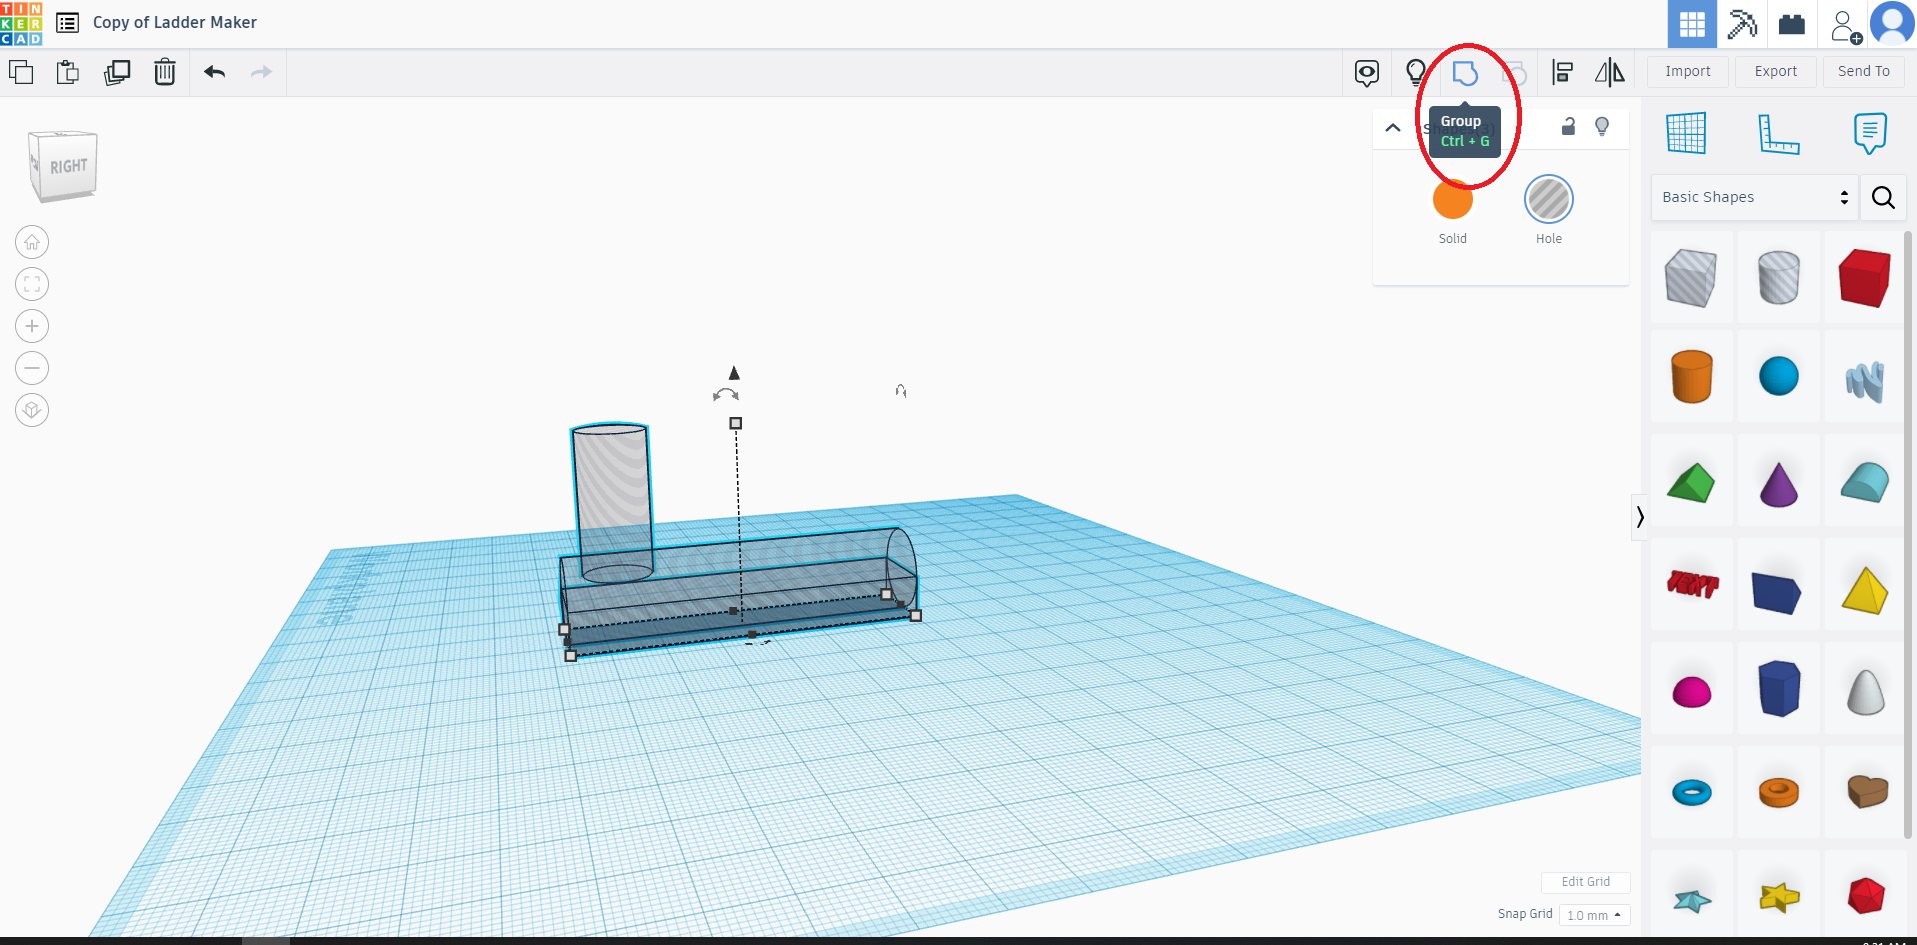
Task: Undo the last action
Action: click(214, 72)
